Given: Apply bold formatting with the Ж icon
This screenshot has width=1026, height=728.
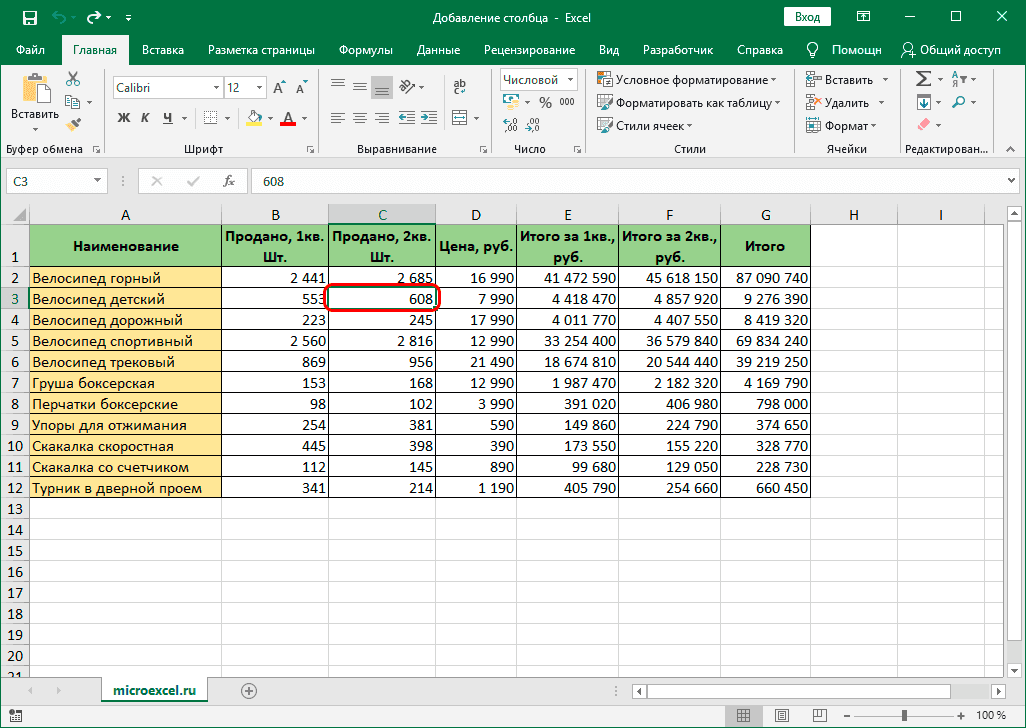Looking at the screenshot, I should tap(124, 117).
